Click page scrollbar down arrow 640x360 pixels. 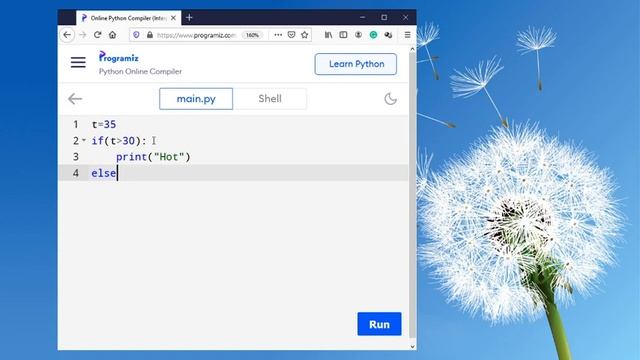(412, 346)
